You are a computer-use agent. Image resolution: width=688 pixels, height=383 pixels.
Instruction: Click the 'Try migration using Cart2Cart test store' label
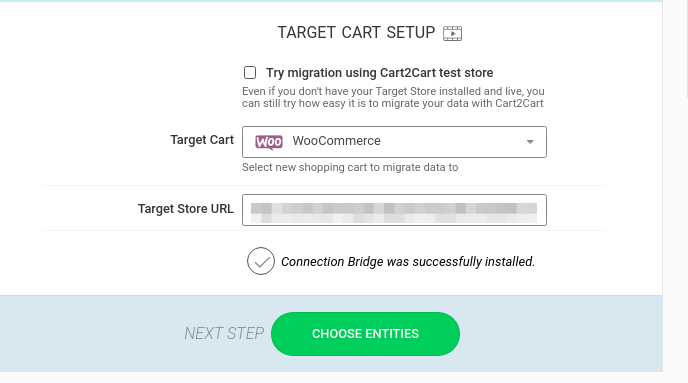point(380,73)
